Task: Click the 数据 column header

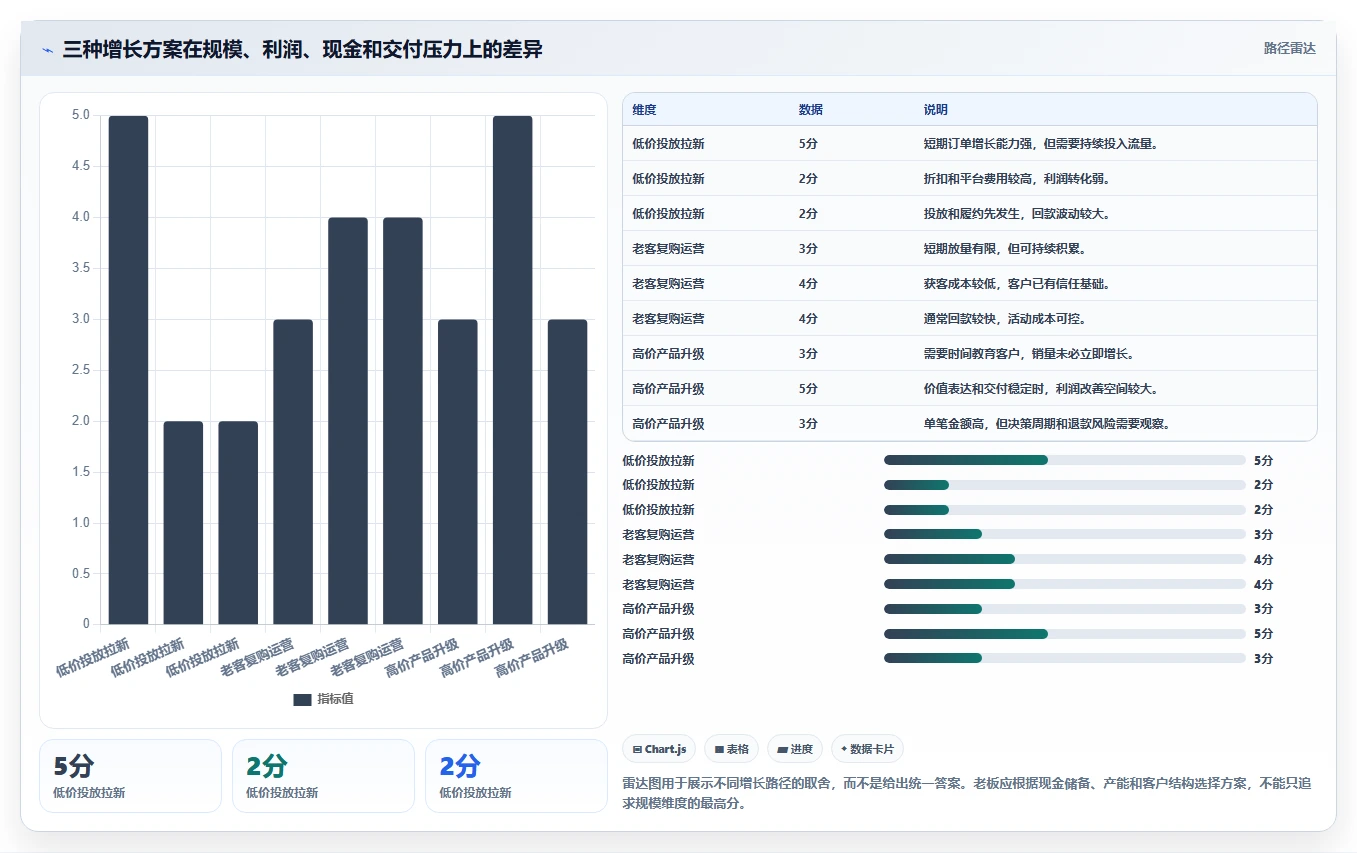Action: [811, 110]
